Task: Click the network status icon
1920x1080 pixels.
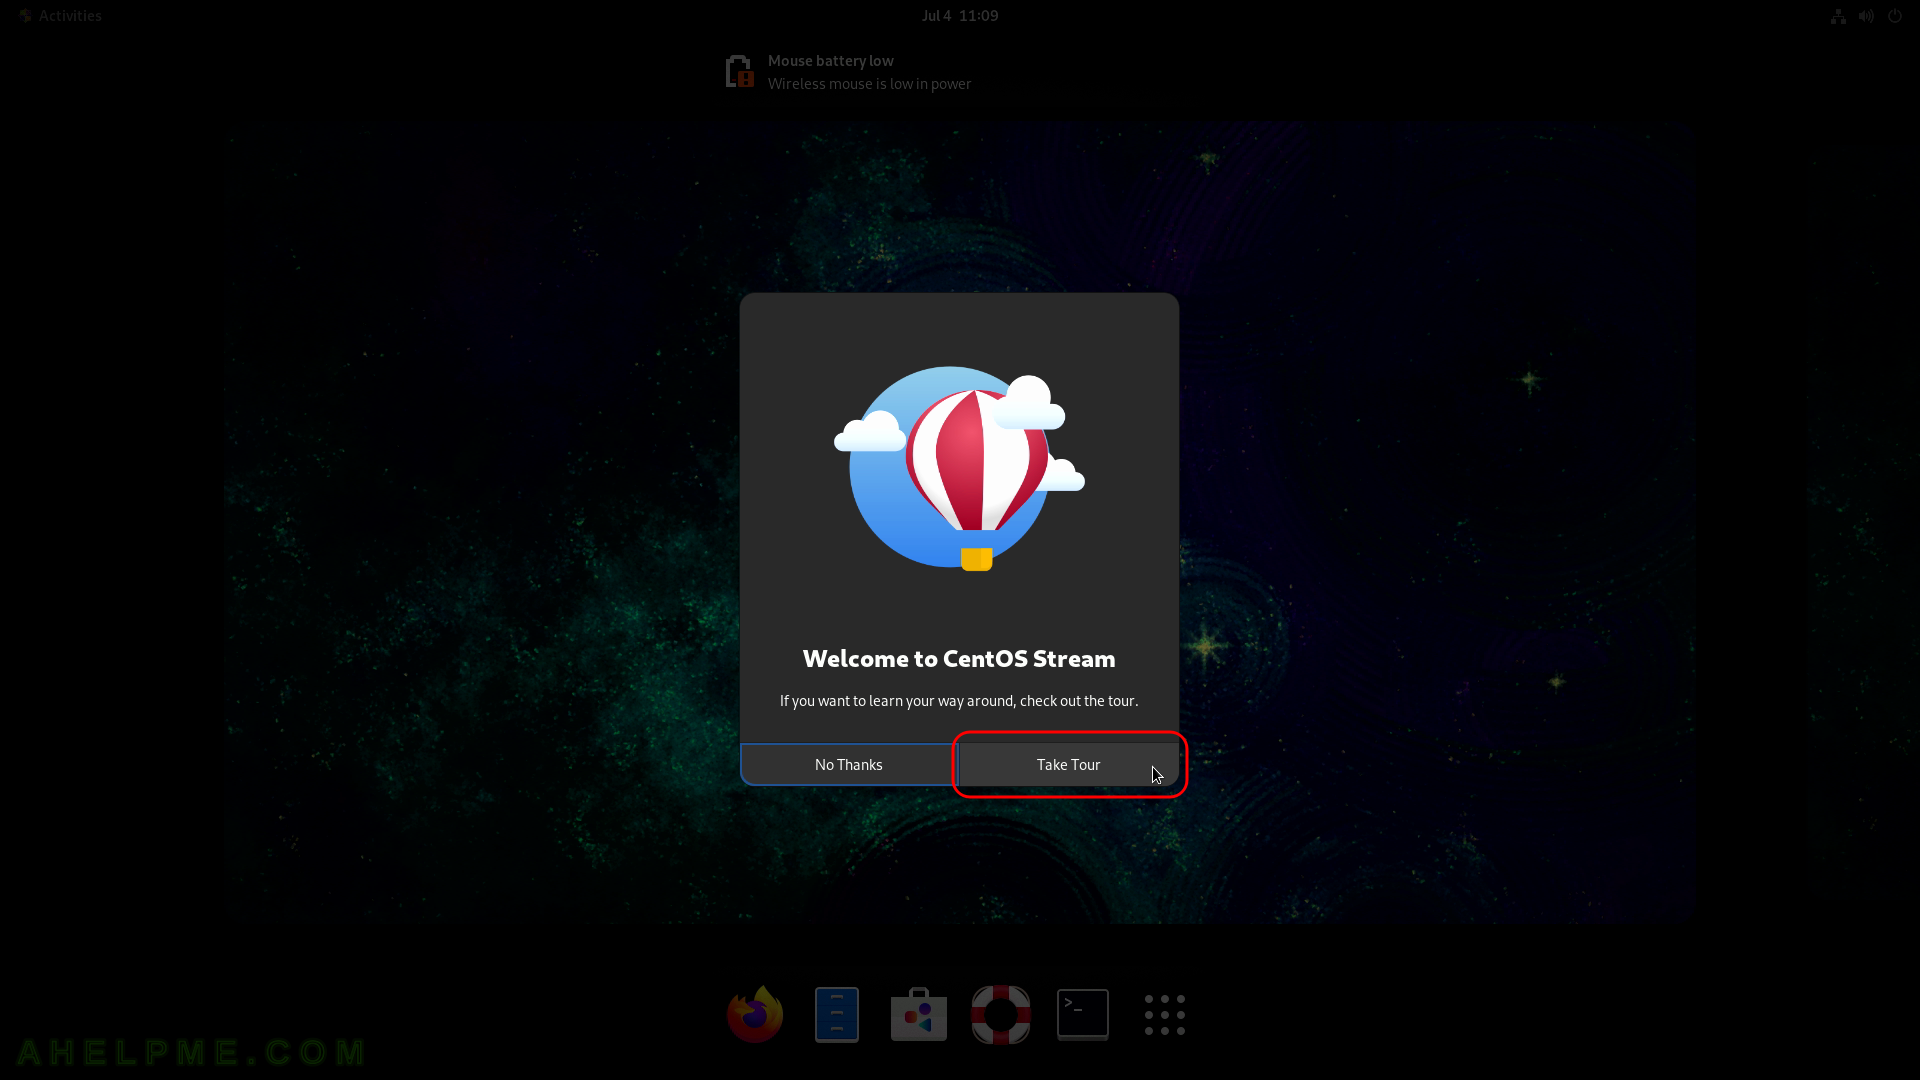Action: point(1838,16)
